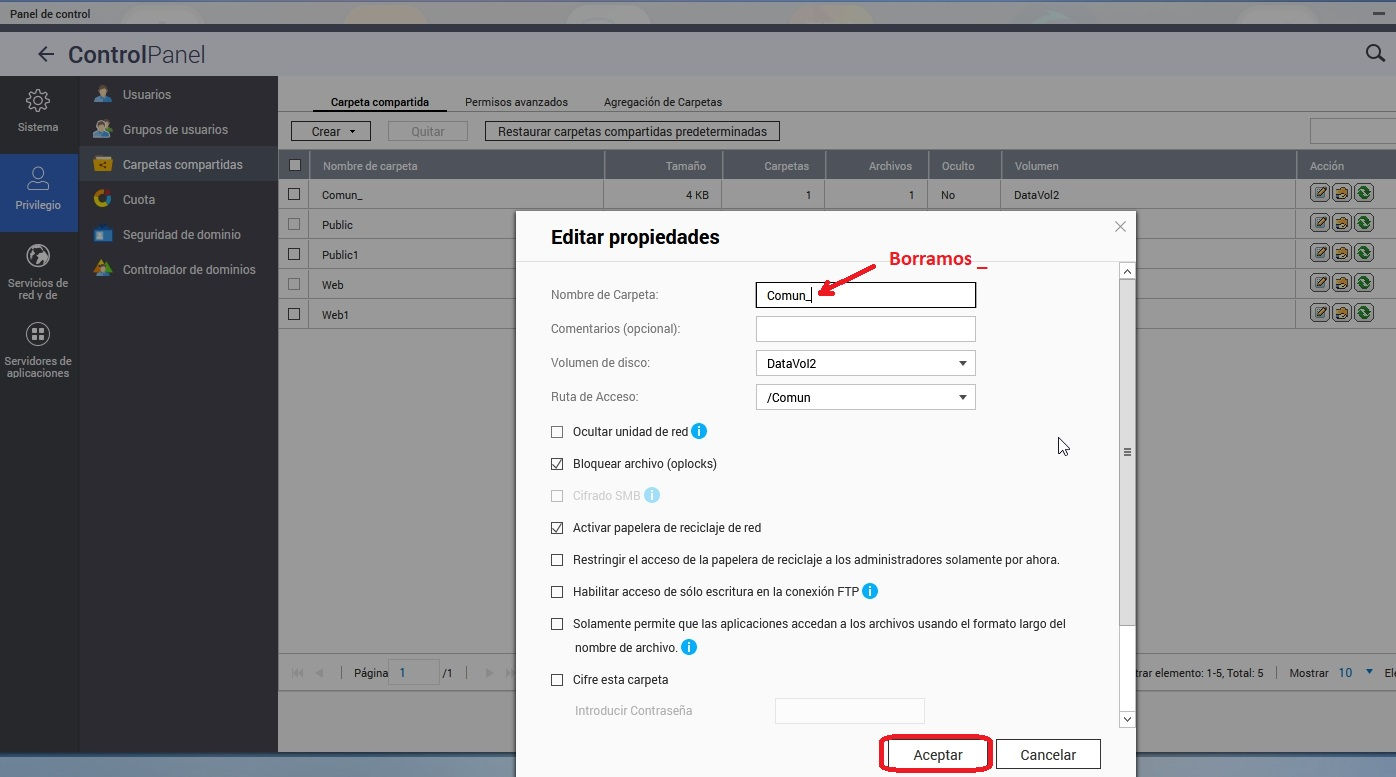
Task: Open the Volumen de disco dropdown
Action: point(865,363)
